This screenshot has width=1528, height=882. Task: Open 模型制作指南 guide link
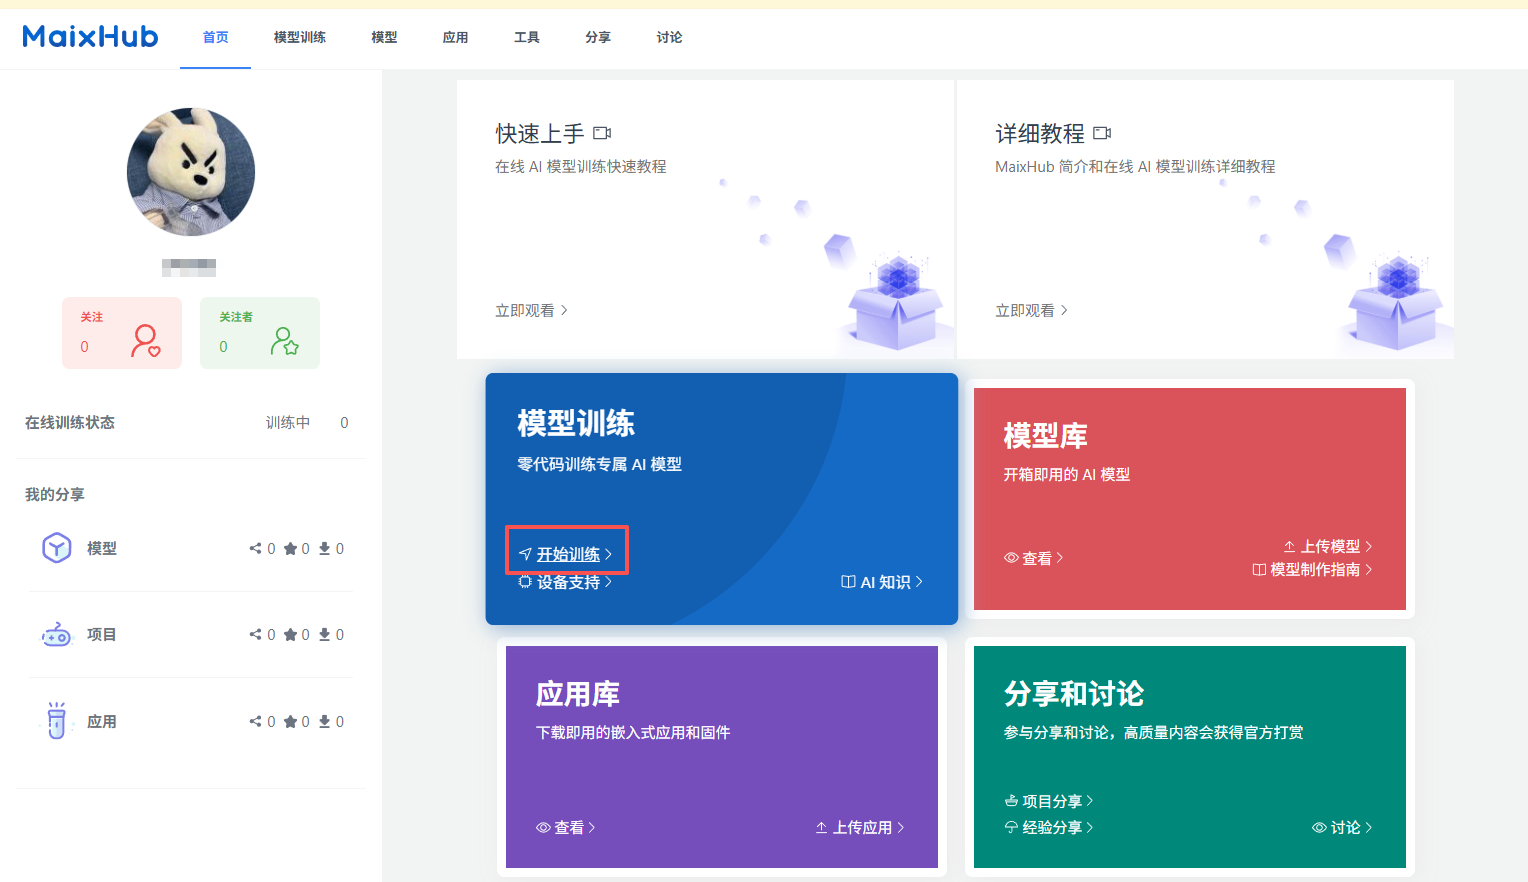pos(1313,569)
